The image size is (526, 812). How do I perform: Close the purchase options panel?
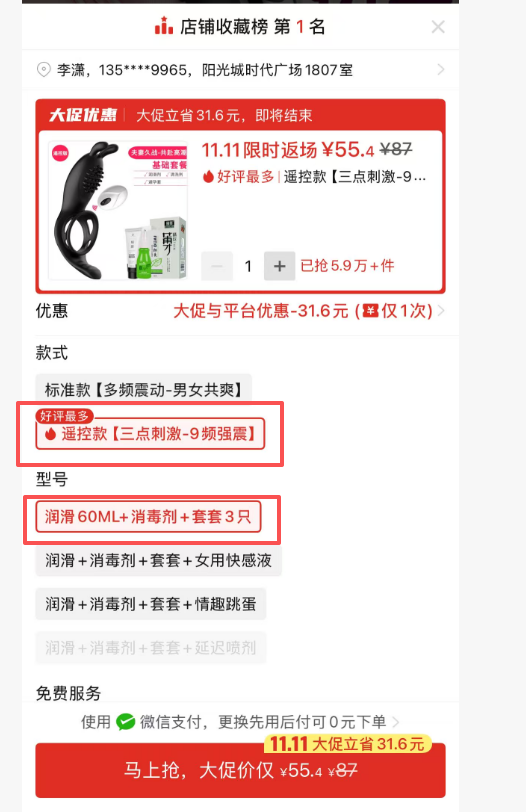pyautogui.click(x=438, y=27)
